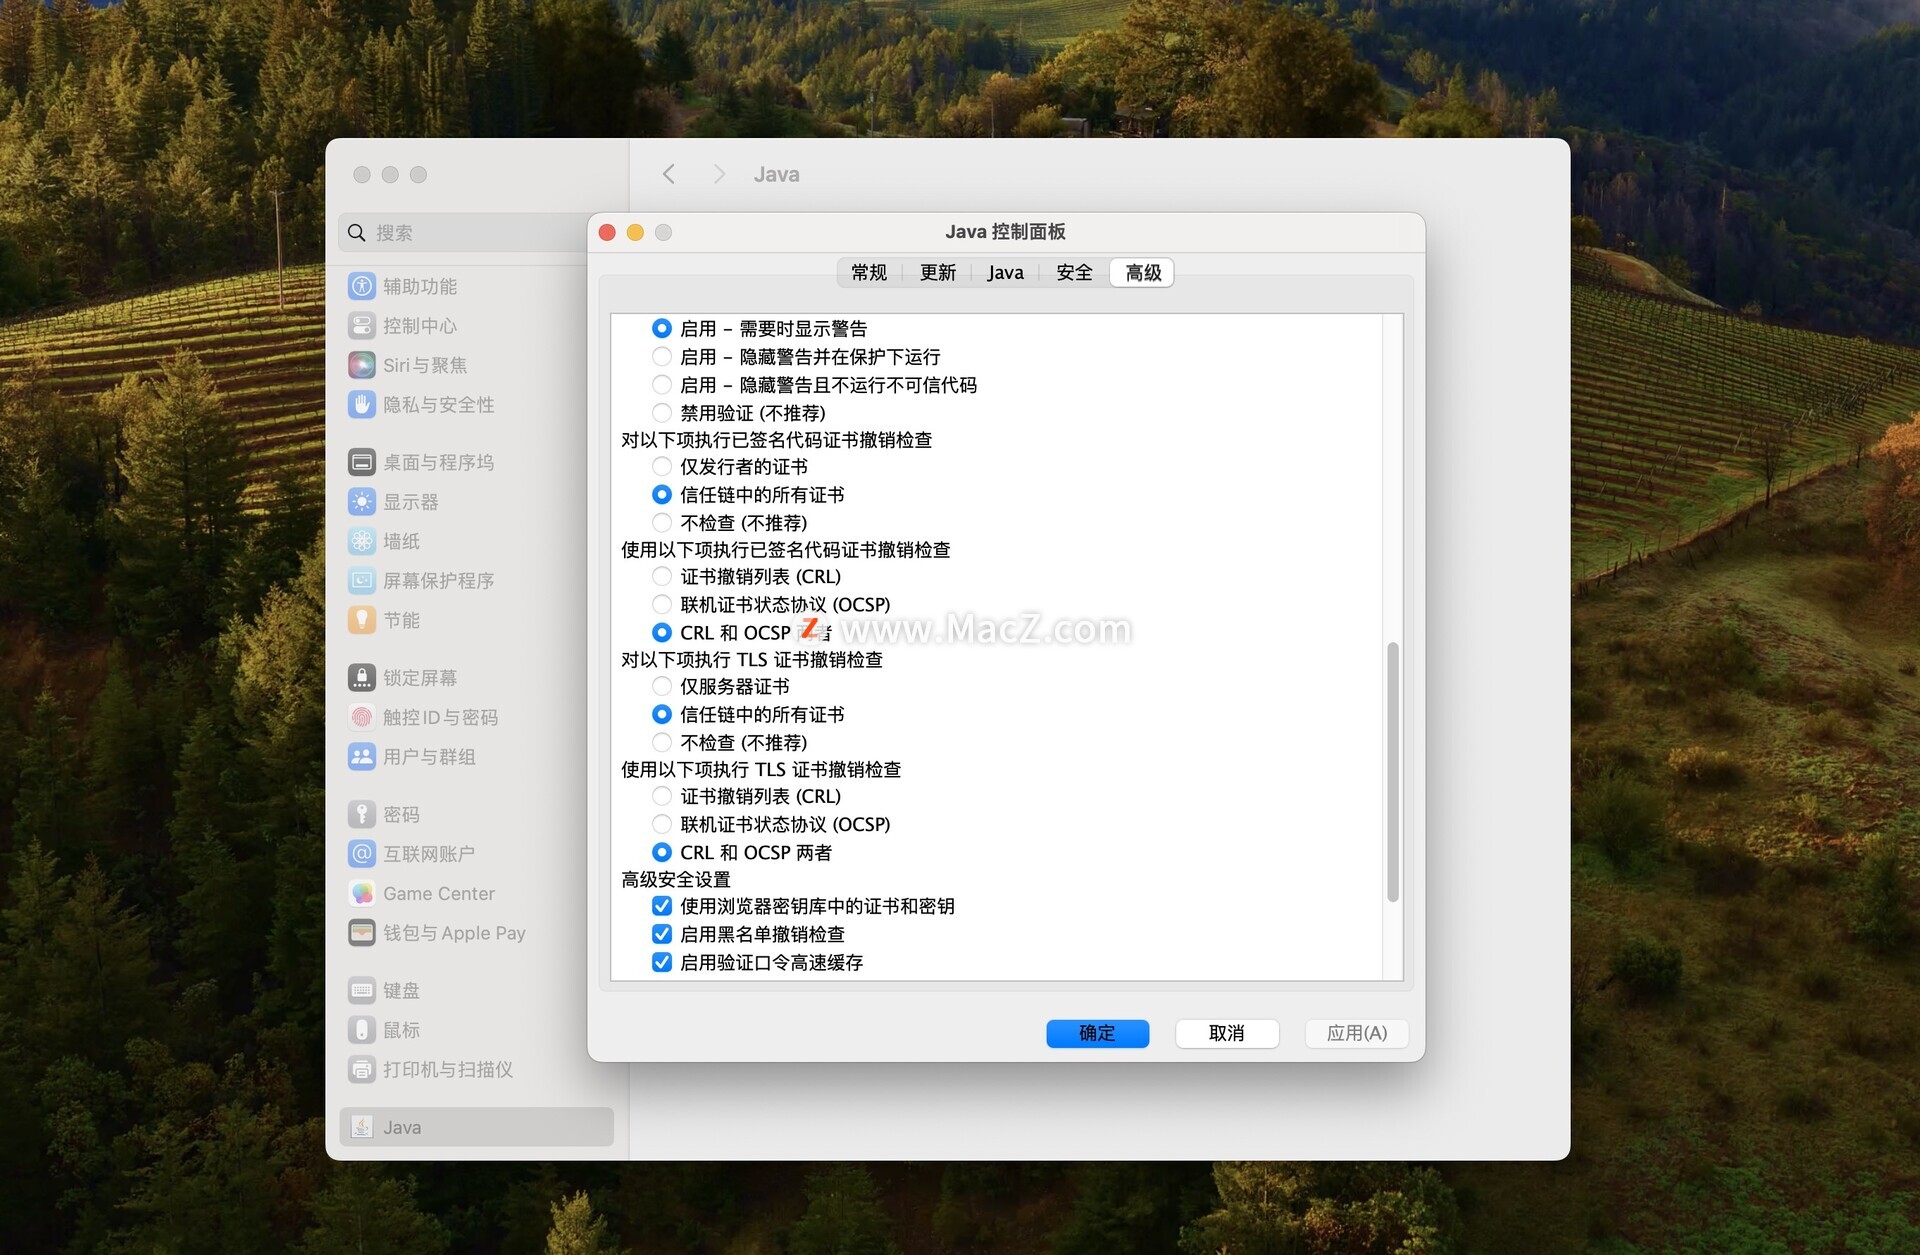
Task: Open the 锁定屏幕 lock icon
Action: (x=362, y=678)
